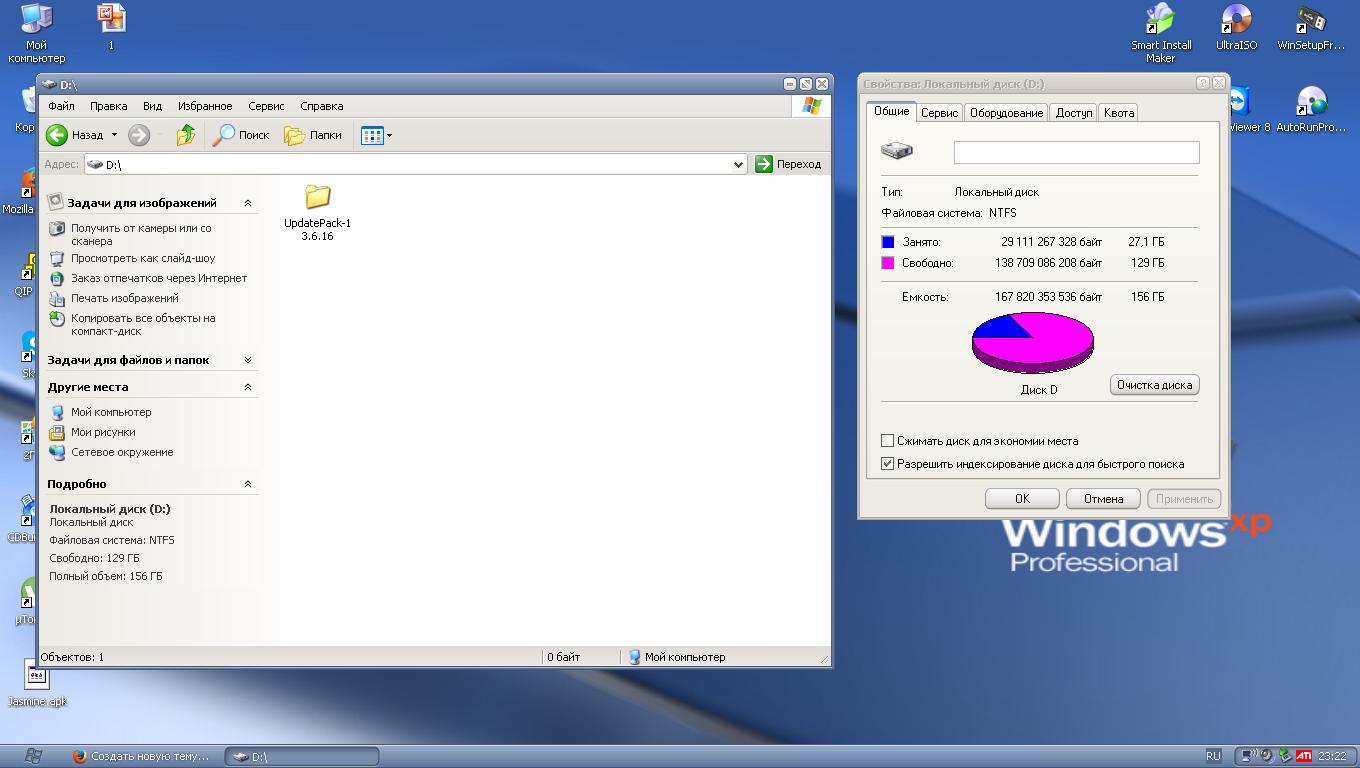Toggle the Папки folders pane
The width and height of the screenshot is (1360, 768).
click(313, 135)
